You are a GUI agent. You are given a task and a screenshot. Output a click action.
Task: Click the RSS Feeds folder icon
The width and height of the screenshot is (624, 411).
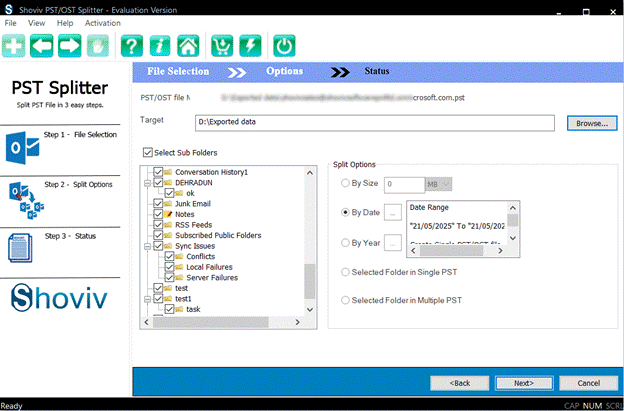[168, 225]
